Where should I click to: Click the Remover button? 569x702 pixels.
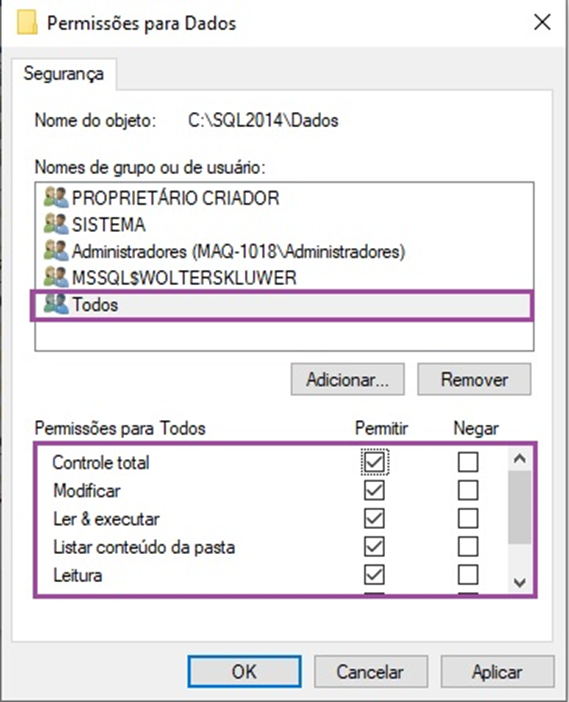[474, 380]
